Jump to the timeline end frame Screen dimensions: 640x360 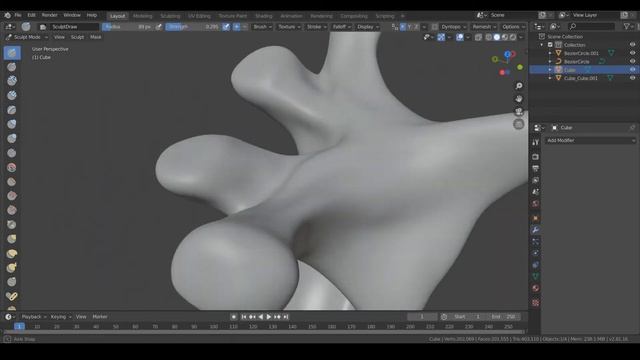(286, 317)
